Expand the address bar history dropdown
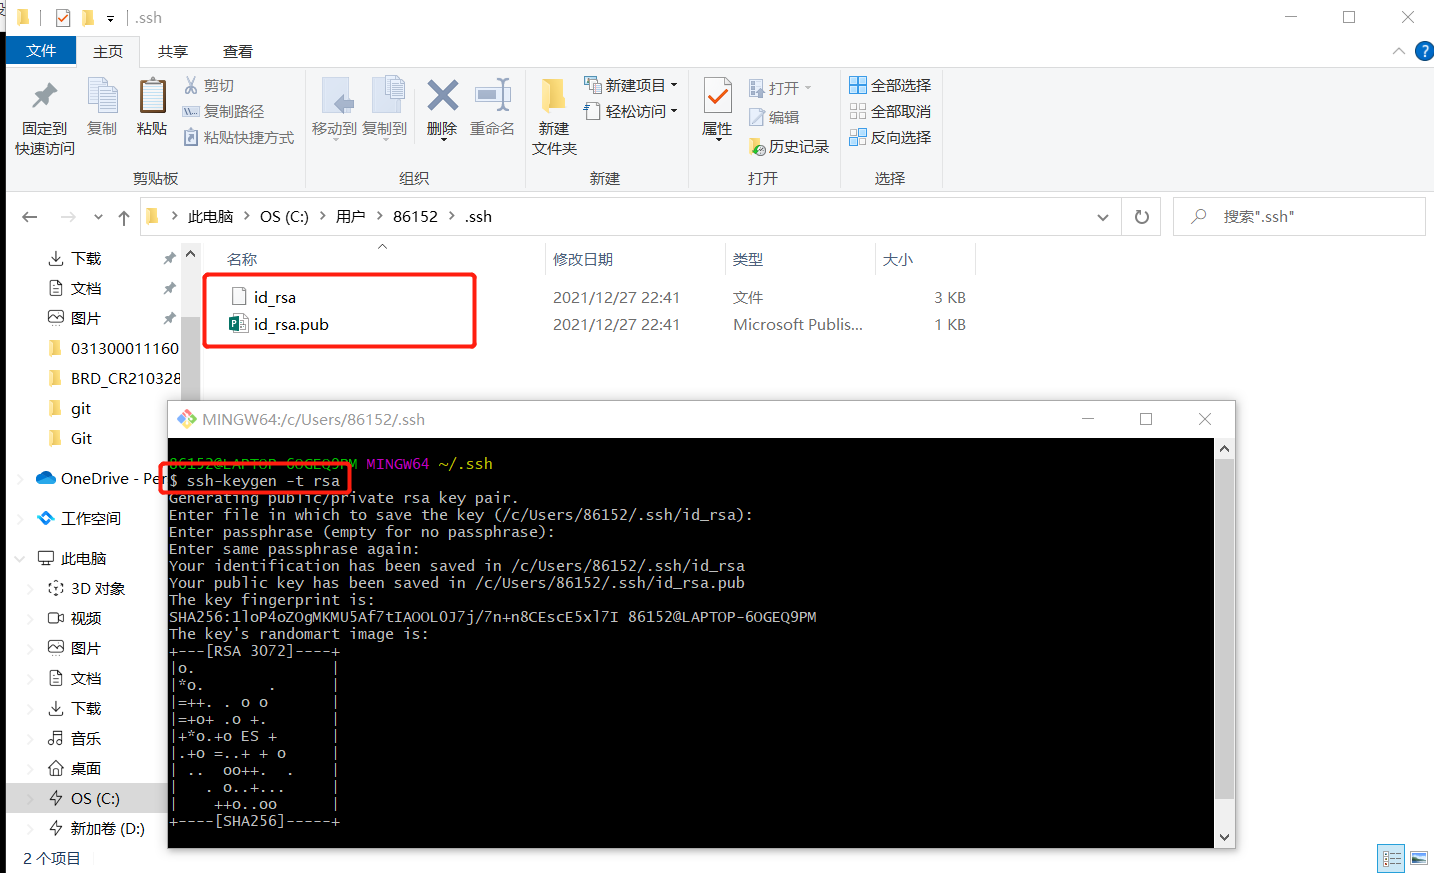 pos(1103,217)
